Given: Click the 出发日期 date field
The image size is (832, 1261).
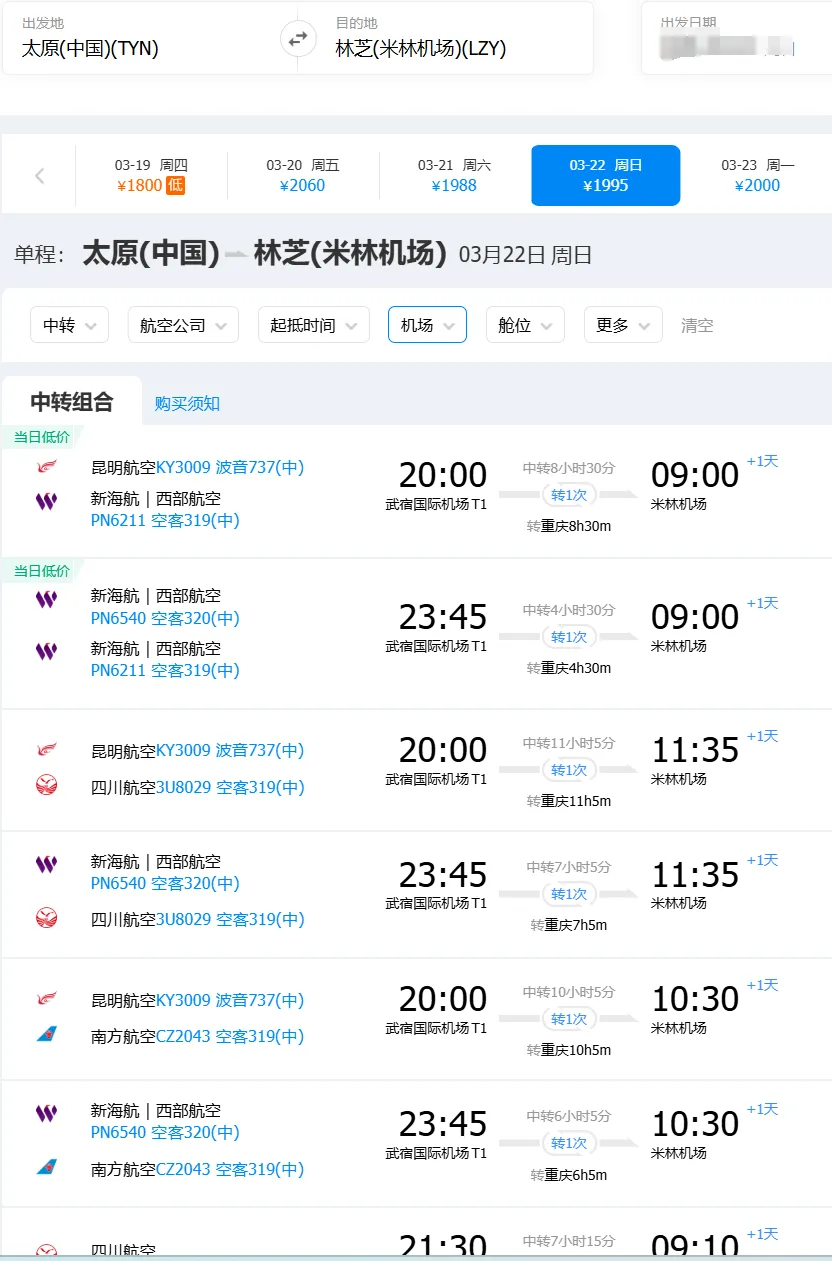Looking at the screenshot, I should (x=736, y=38).
